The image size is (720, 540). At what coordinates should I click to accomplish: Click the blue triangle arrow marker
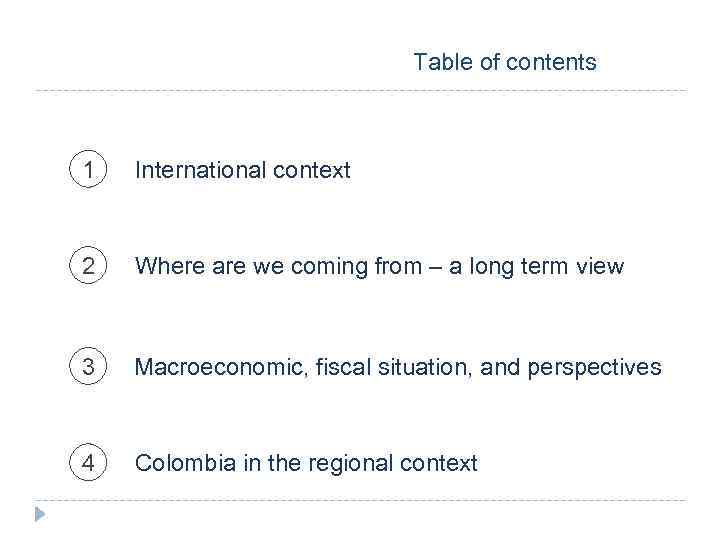(40, 515)
